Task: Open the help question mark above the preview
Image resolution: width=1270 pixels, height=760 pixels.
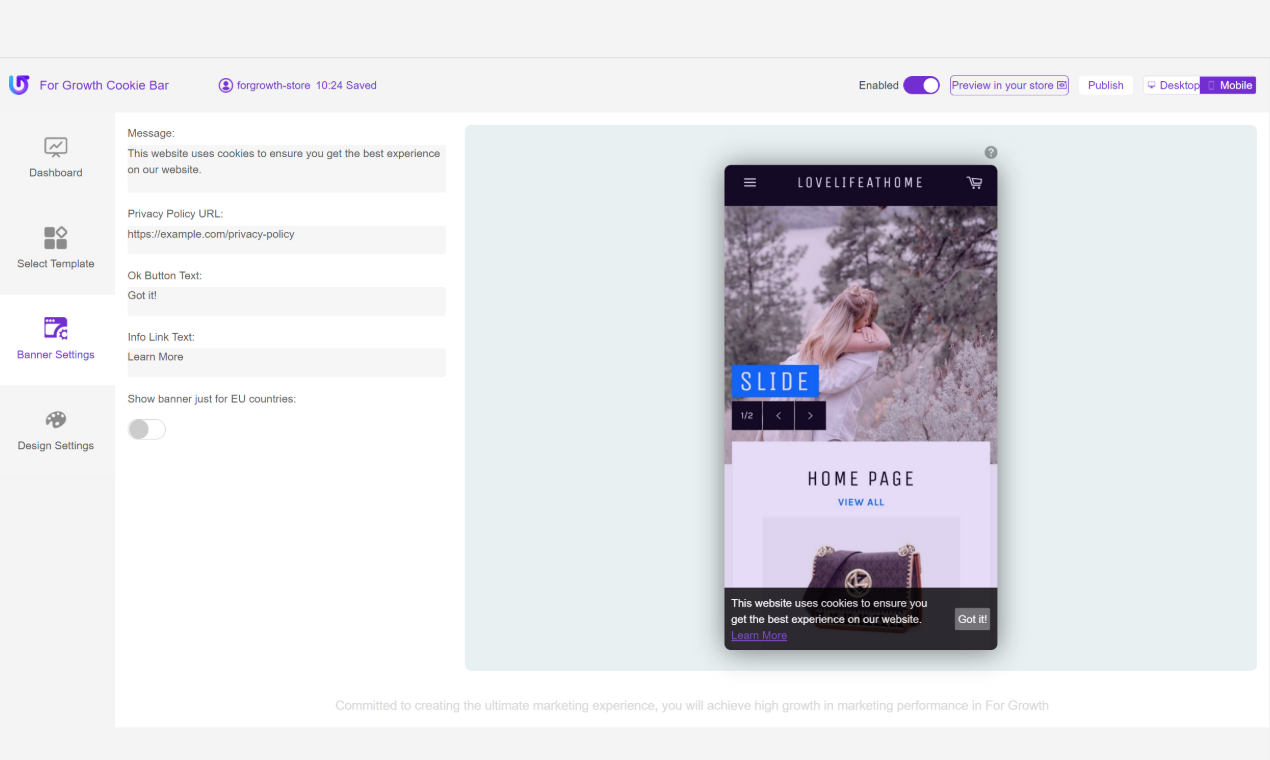Action: (x=990, y=152)
